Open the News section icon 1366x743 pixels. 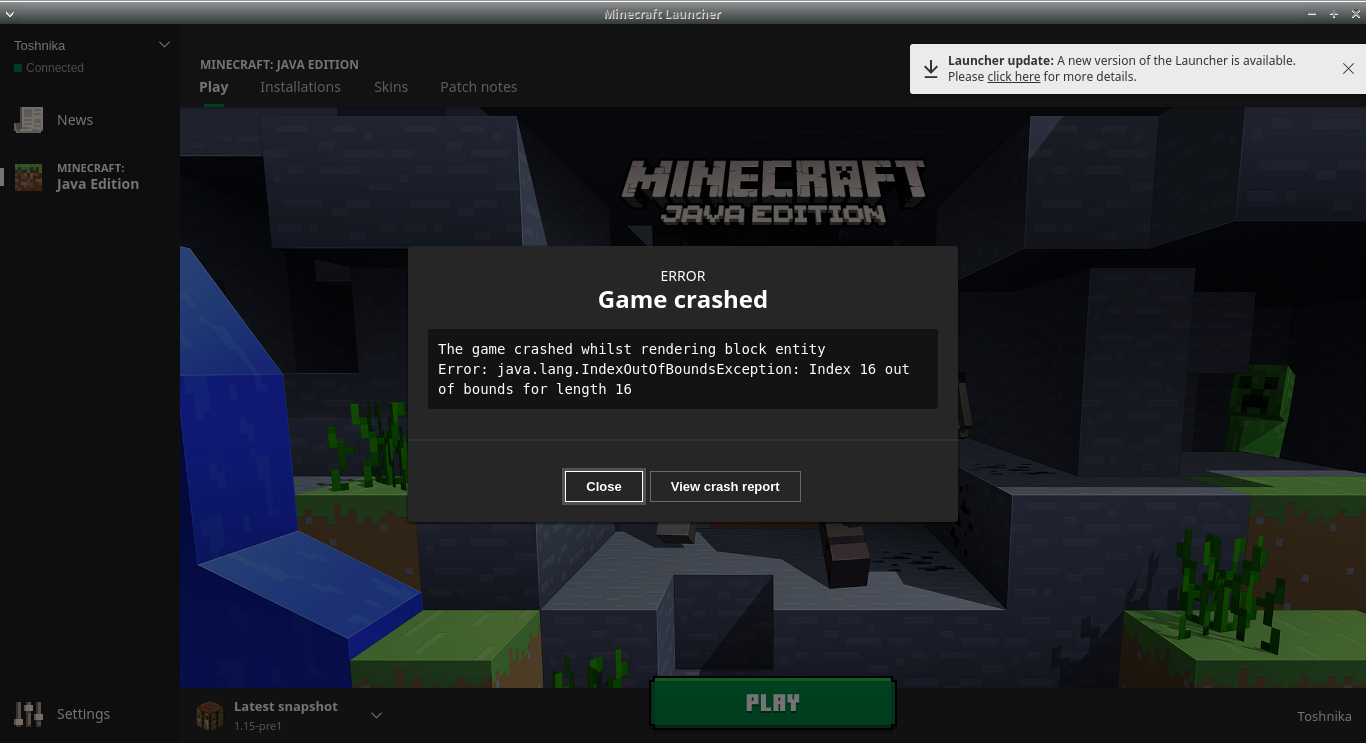[x=28, y=120]
